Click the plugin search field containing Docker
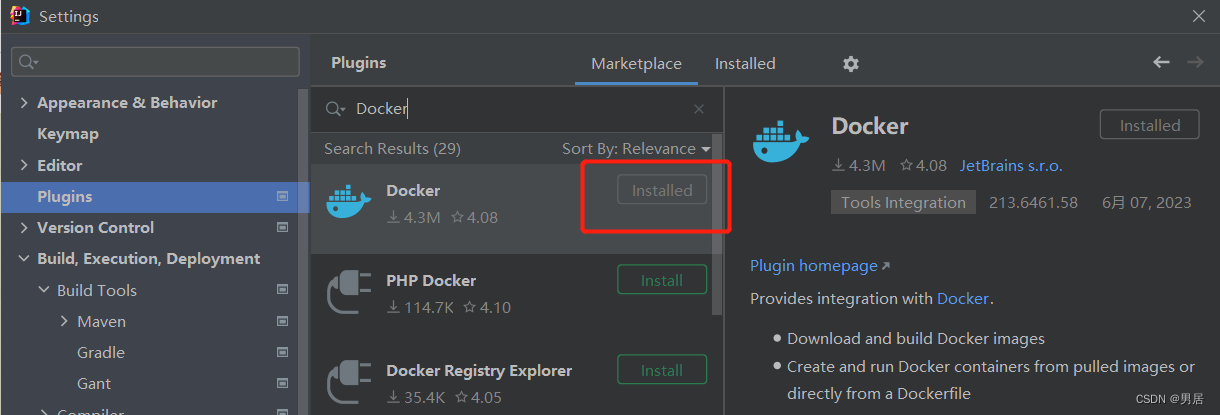 [x=515, y=109]
